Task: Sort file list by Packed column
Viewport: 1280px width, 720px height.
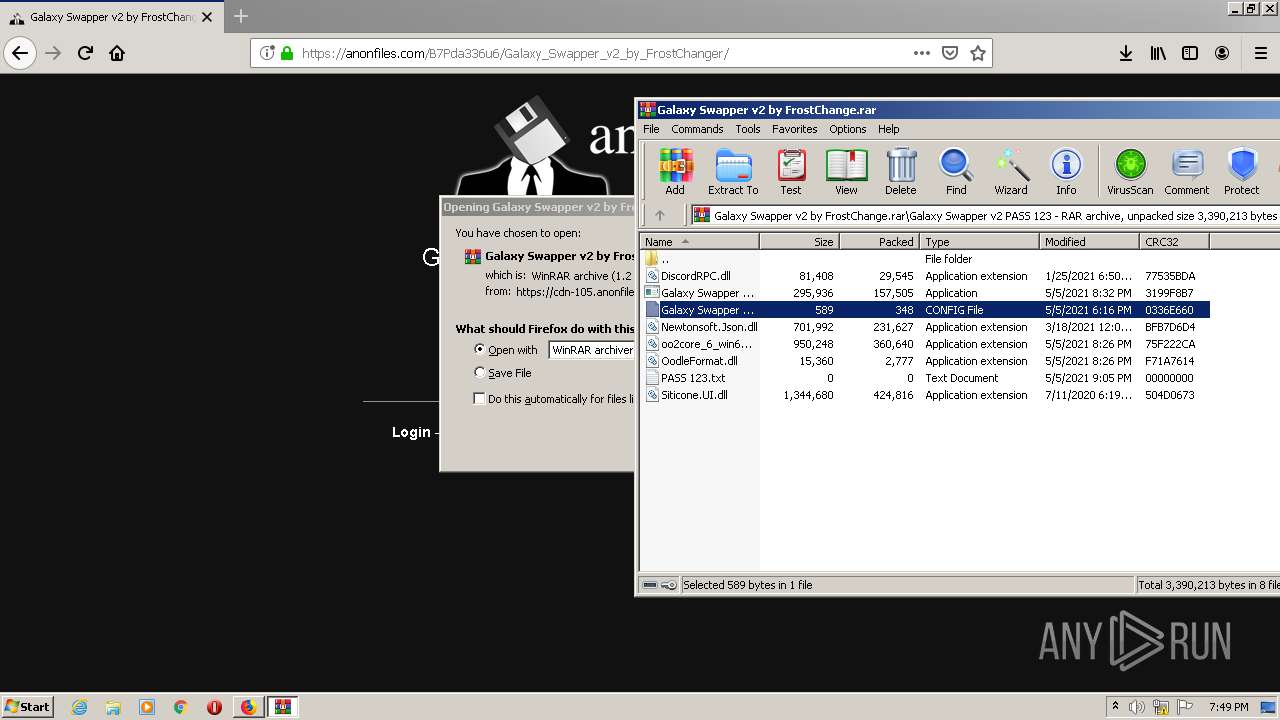Action: [879, 241]
